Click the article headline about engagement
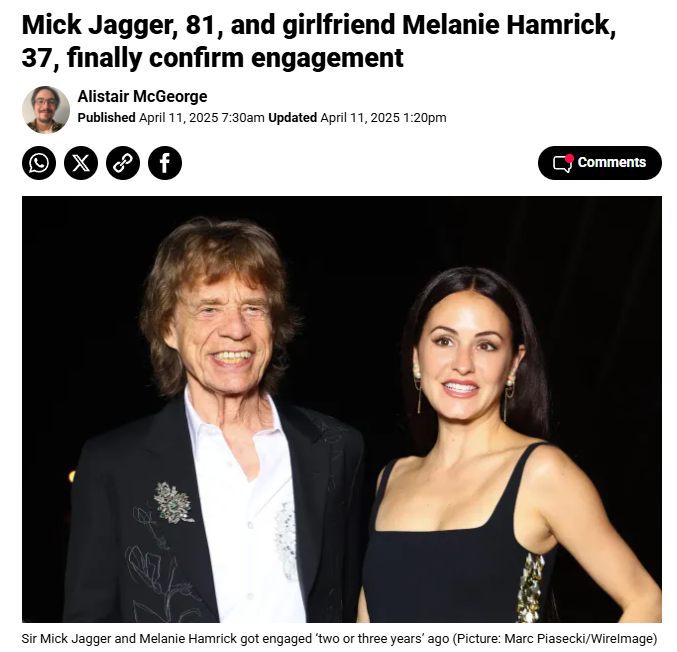This screenshot has width=677, height=652. pos(319,41)
